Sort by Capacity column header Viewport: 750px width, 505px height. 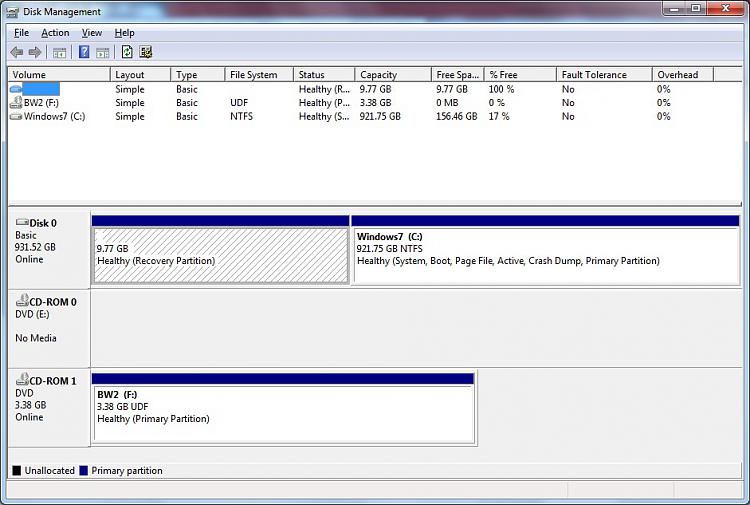393,75
